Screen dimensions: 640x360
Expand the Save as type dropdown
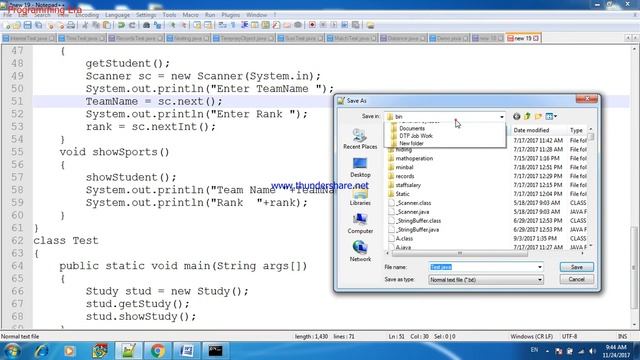click(540, 280)
